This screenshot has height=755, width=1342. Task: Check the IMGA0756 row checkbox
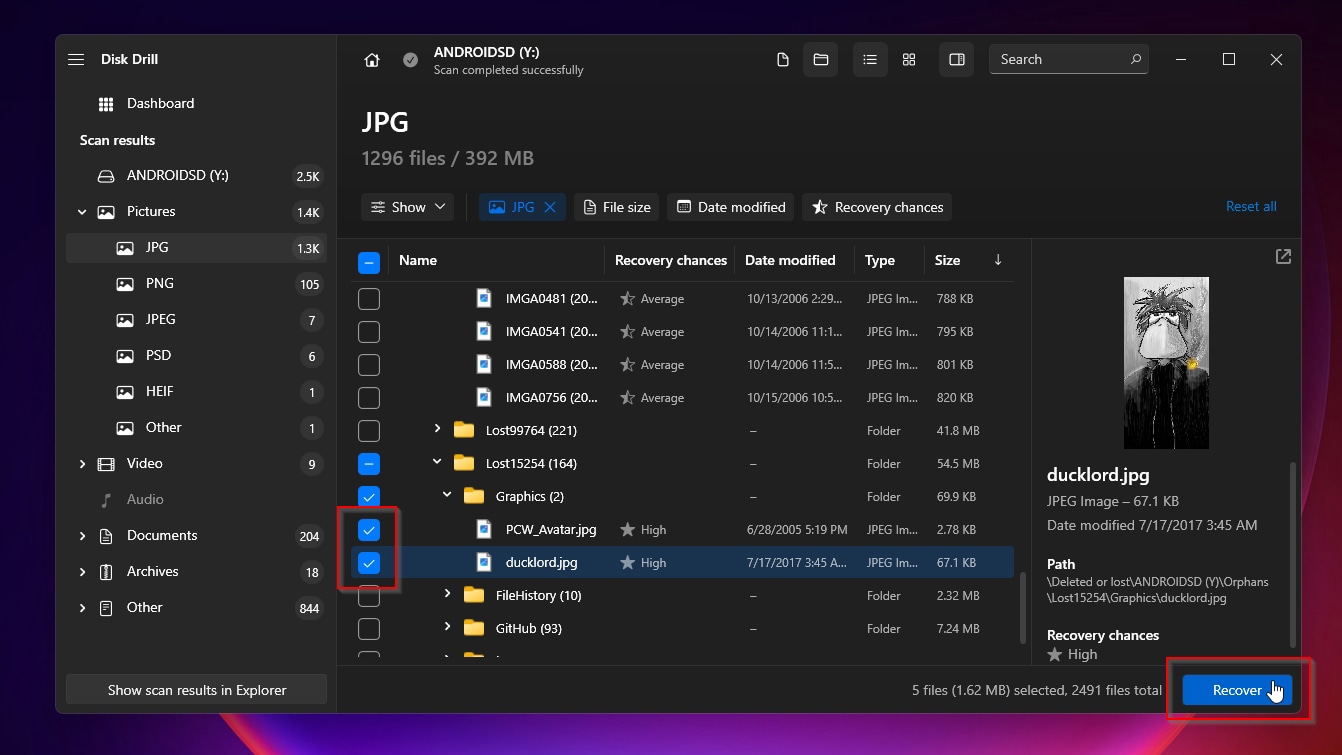click(x=369, y=398)
